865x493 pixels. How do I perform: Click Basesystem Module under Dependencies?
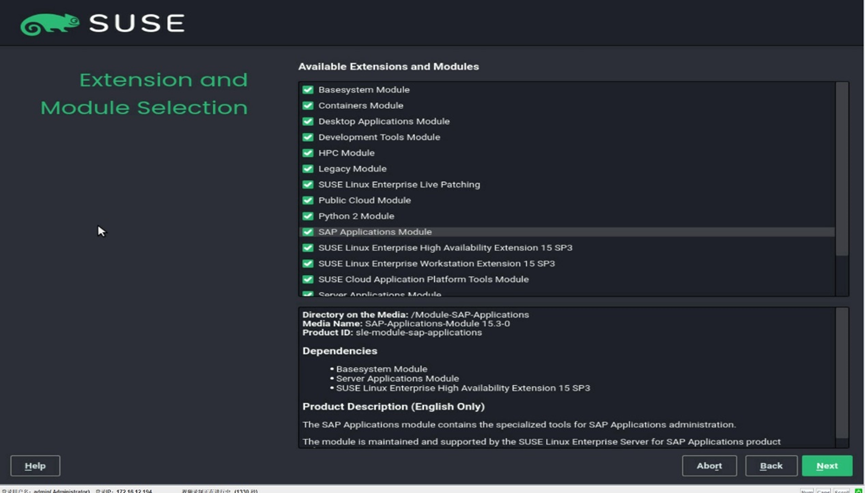click(381, 369)
